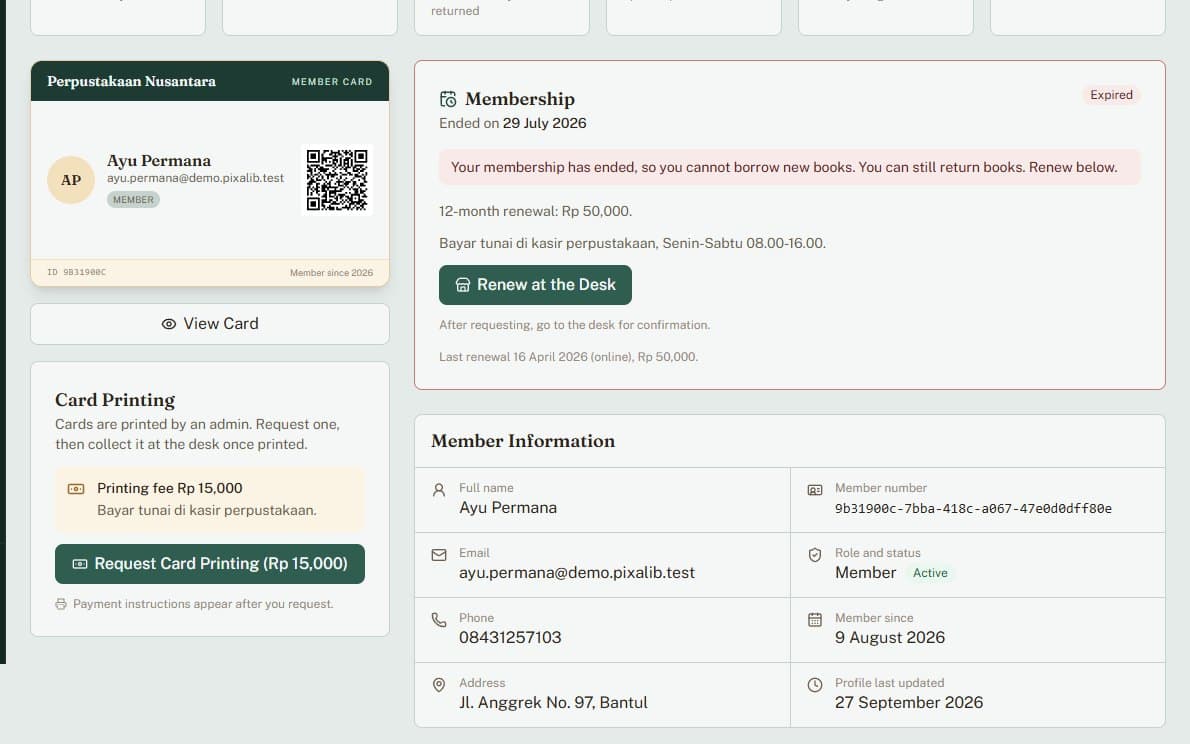Click the role value Member
The image size is (1190, 744).
[865, 573]
